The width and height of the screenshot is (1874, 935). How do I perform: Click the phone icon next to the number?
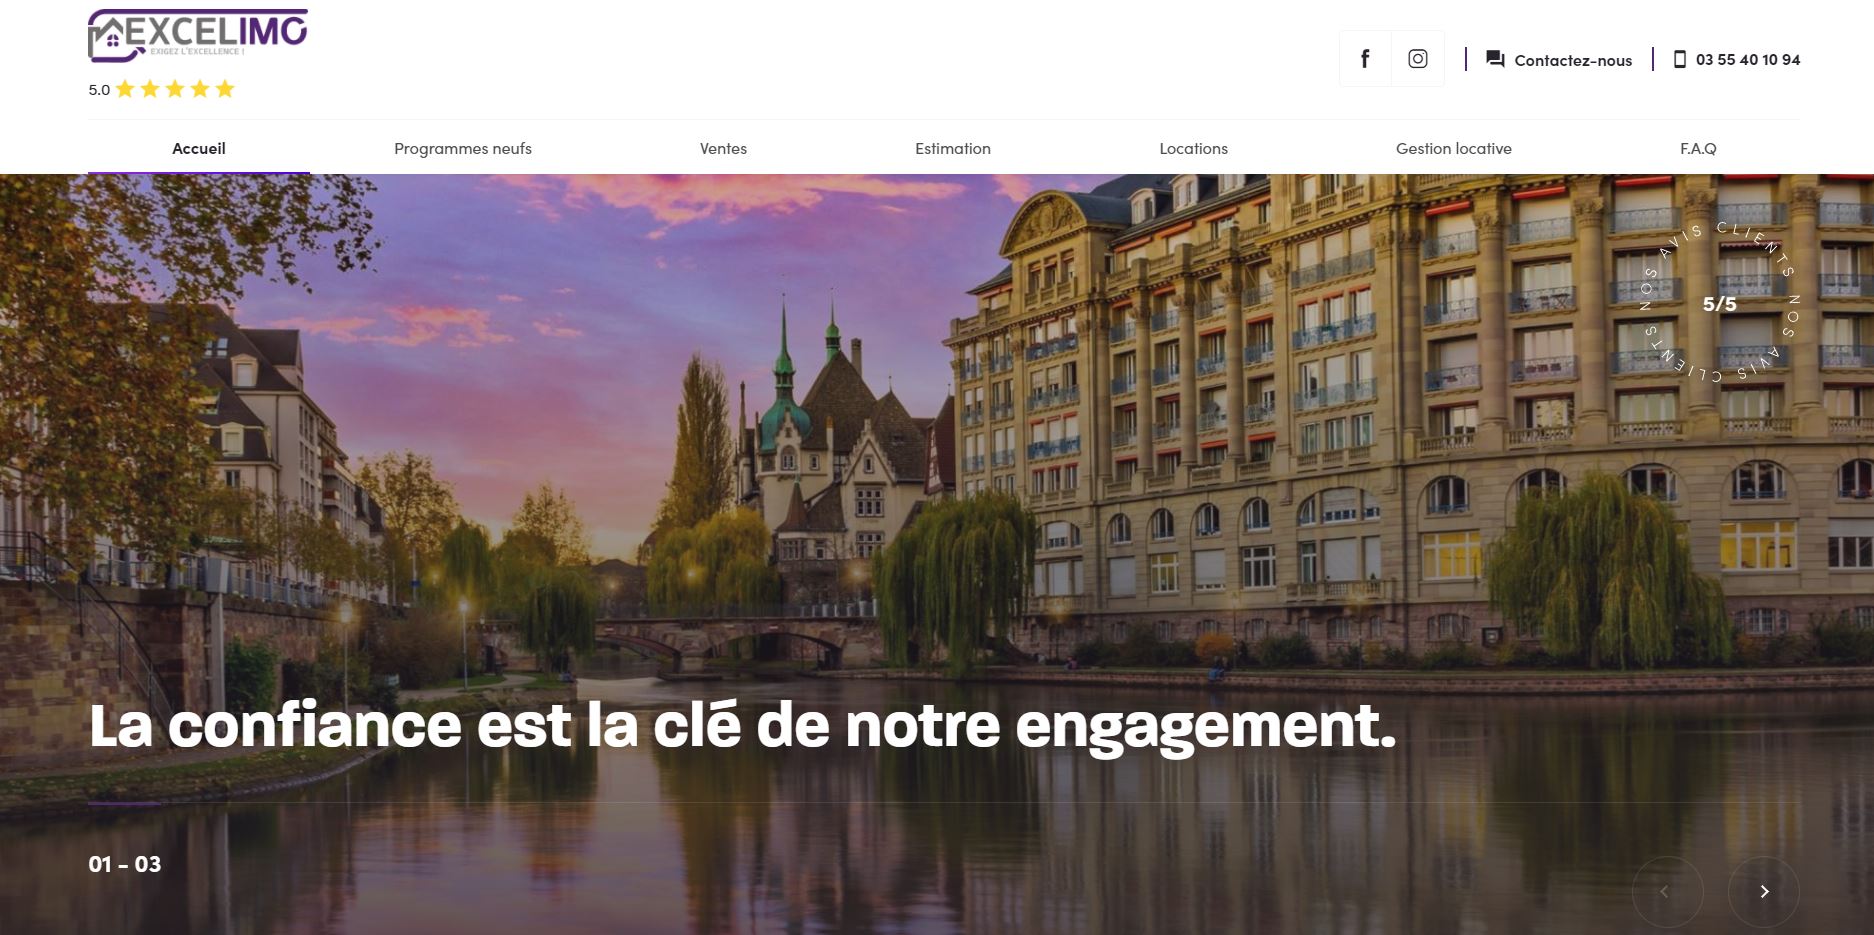1680,59
